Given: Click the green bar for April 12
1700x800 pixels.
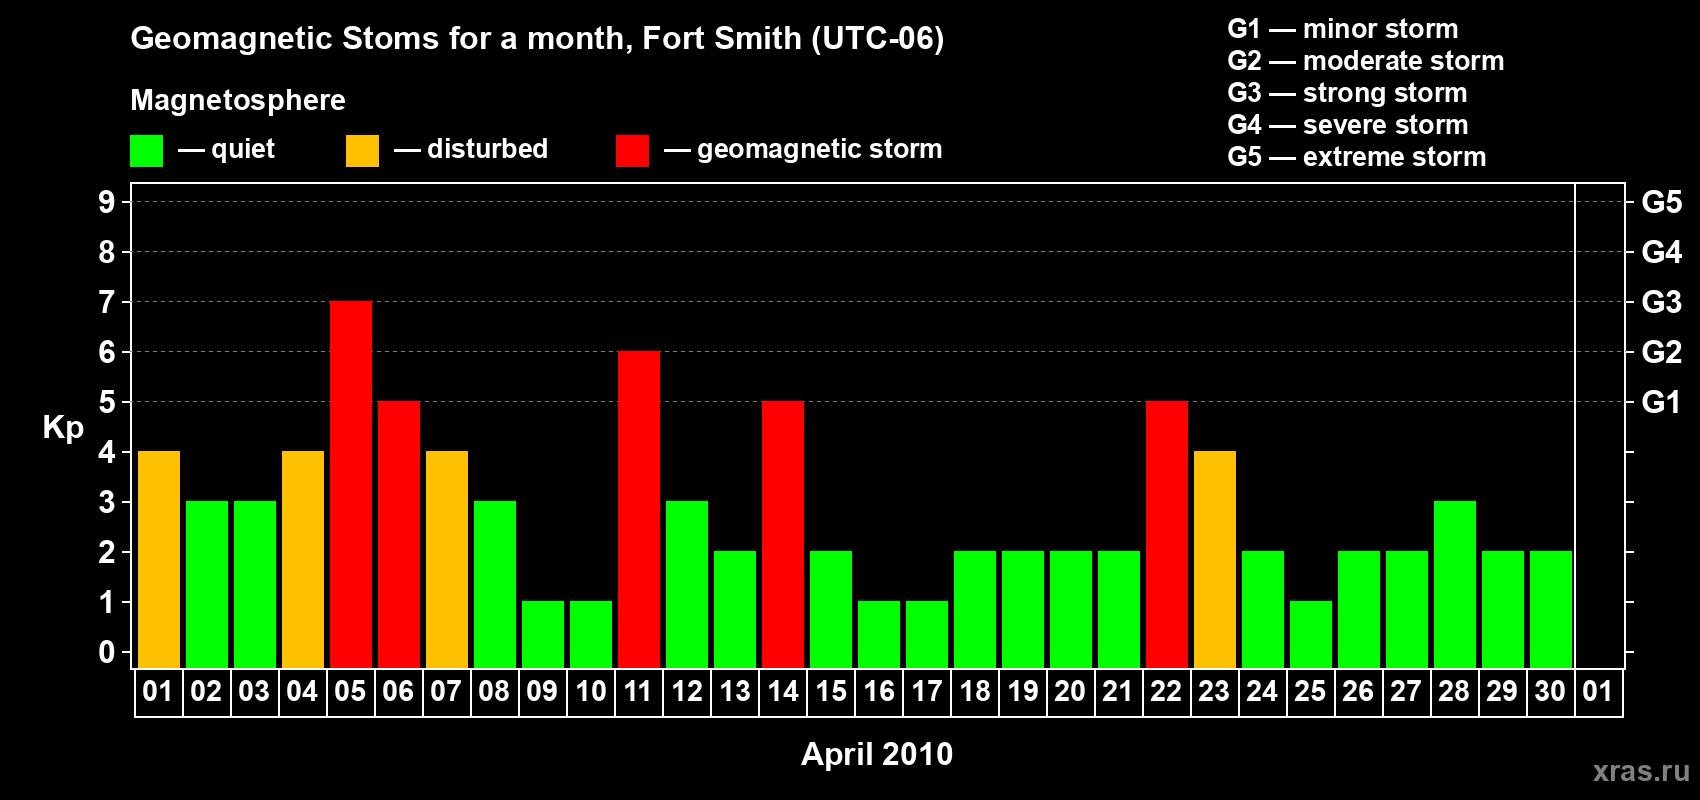Looking at the screenshot, I should tap(687, 585).
